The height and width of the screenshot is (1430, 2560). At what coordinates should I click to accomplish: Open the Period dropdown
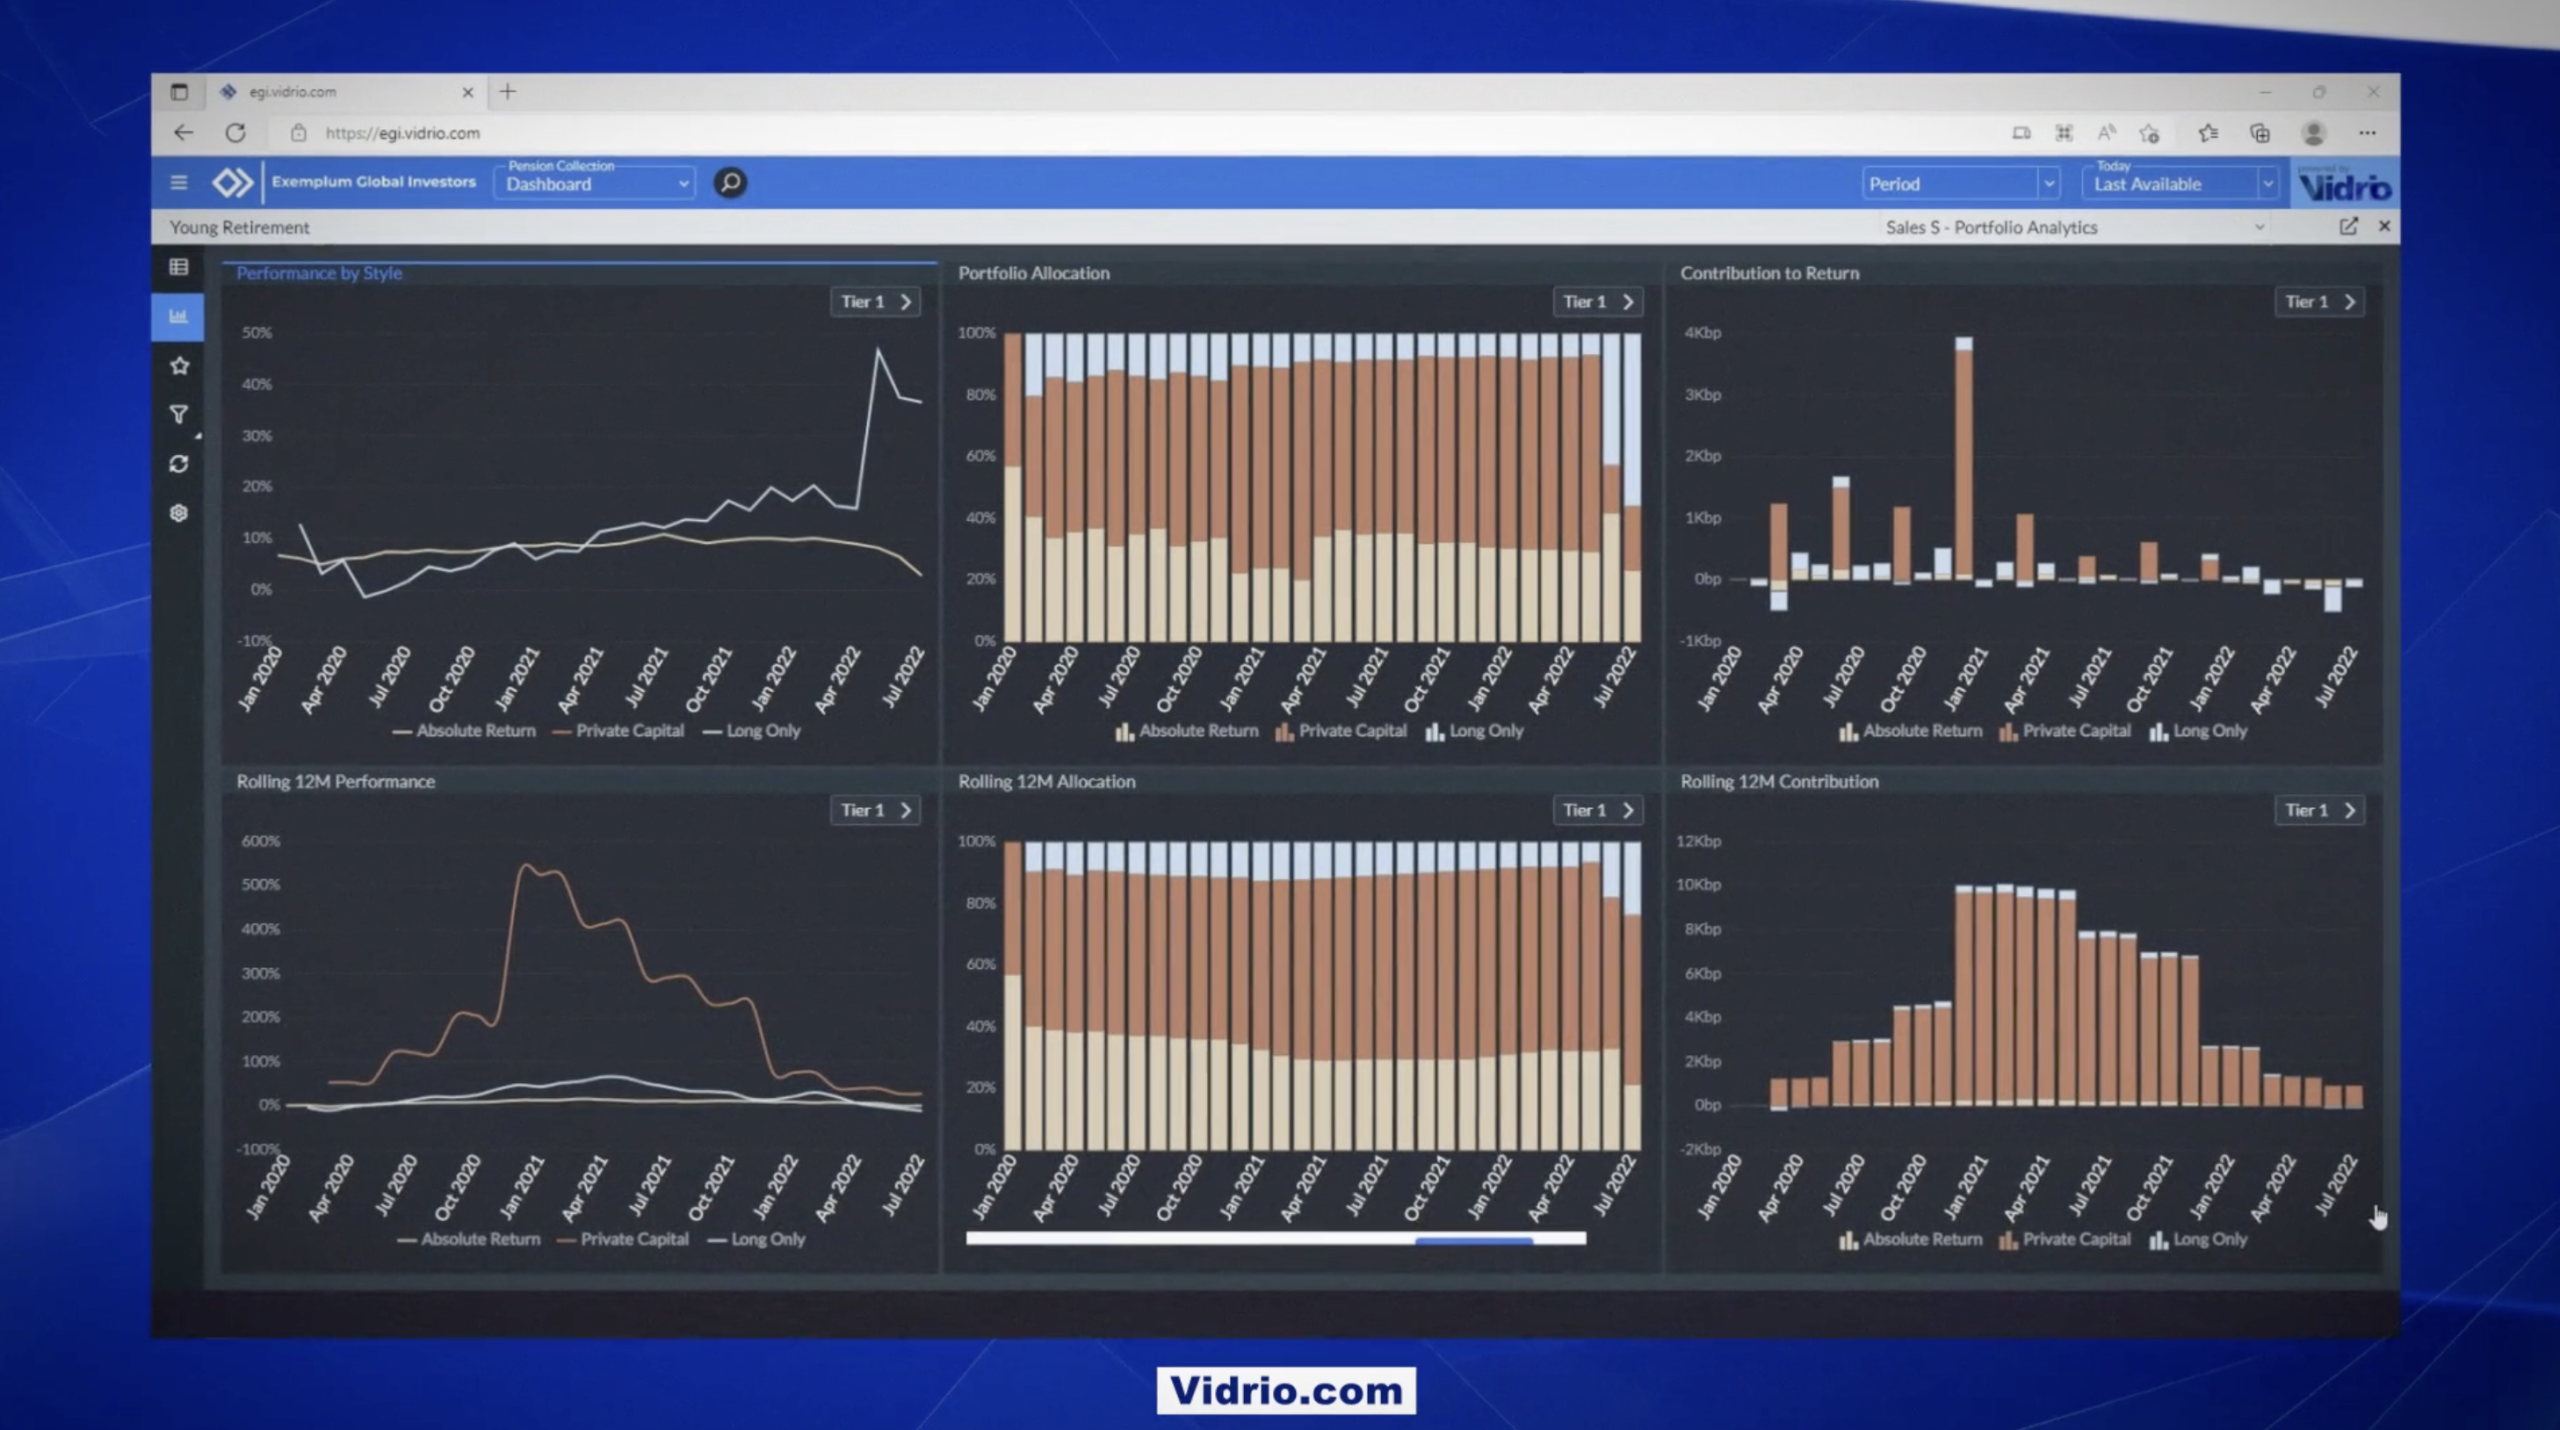(1960, 184)
